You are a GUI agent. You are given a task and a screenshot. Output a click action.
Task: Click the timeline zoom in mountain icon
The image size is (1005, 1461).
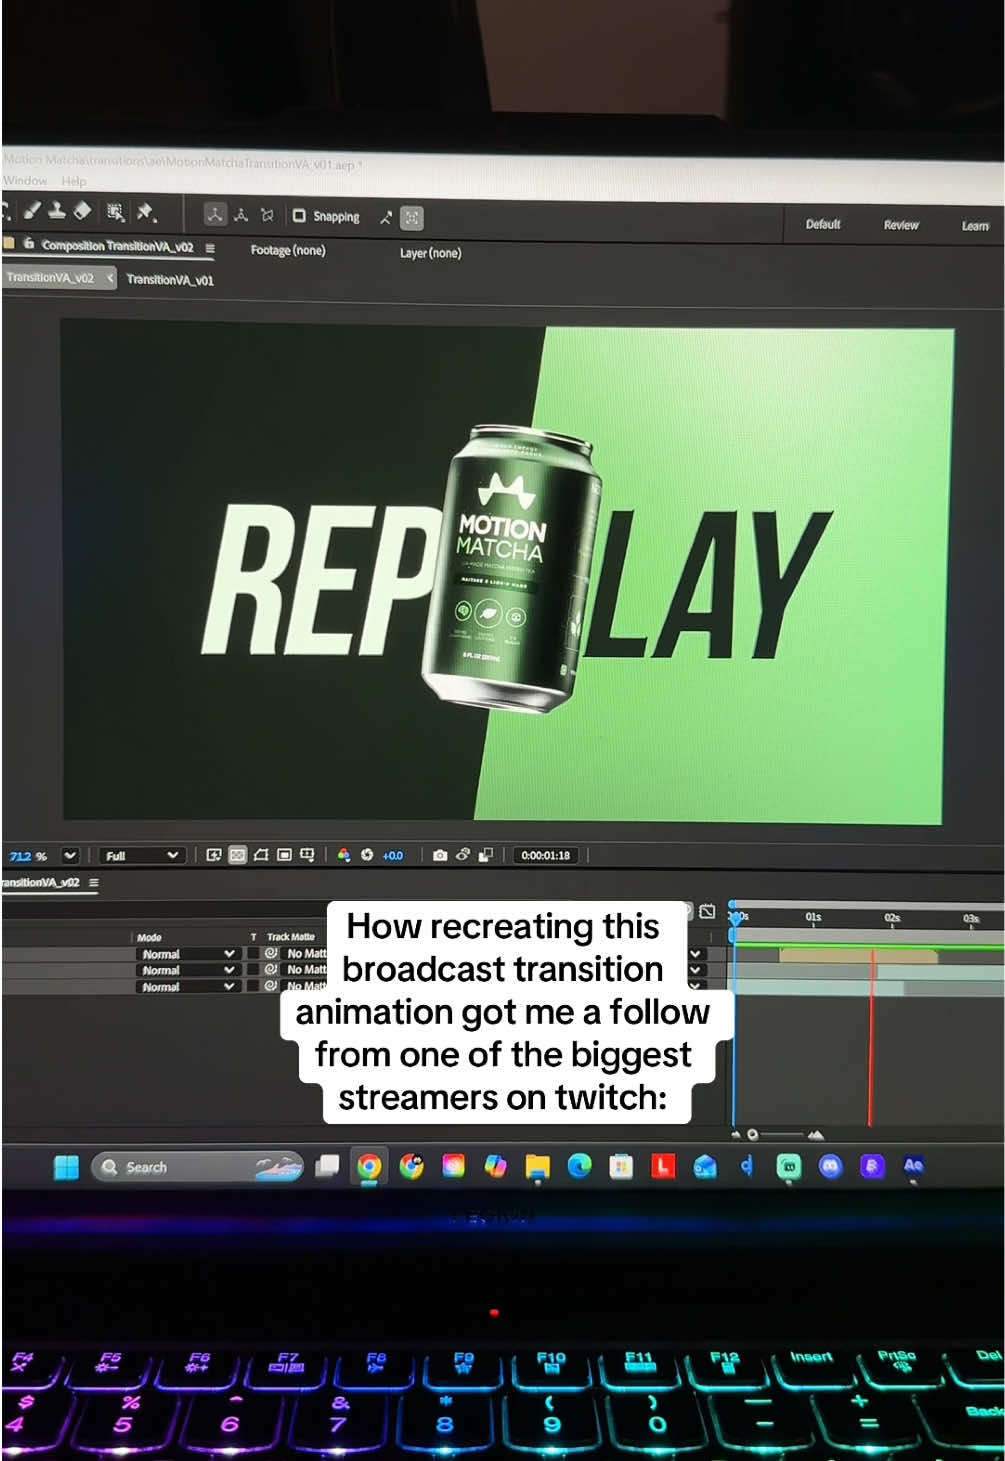(816, 1135)
